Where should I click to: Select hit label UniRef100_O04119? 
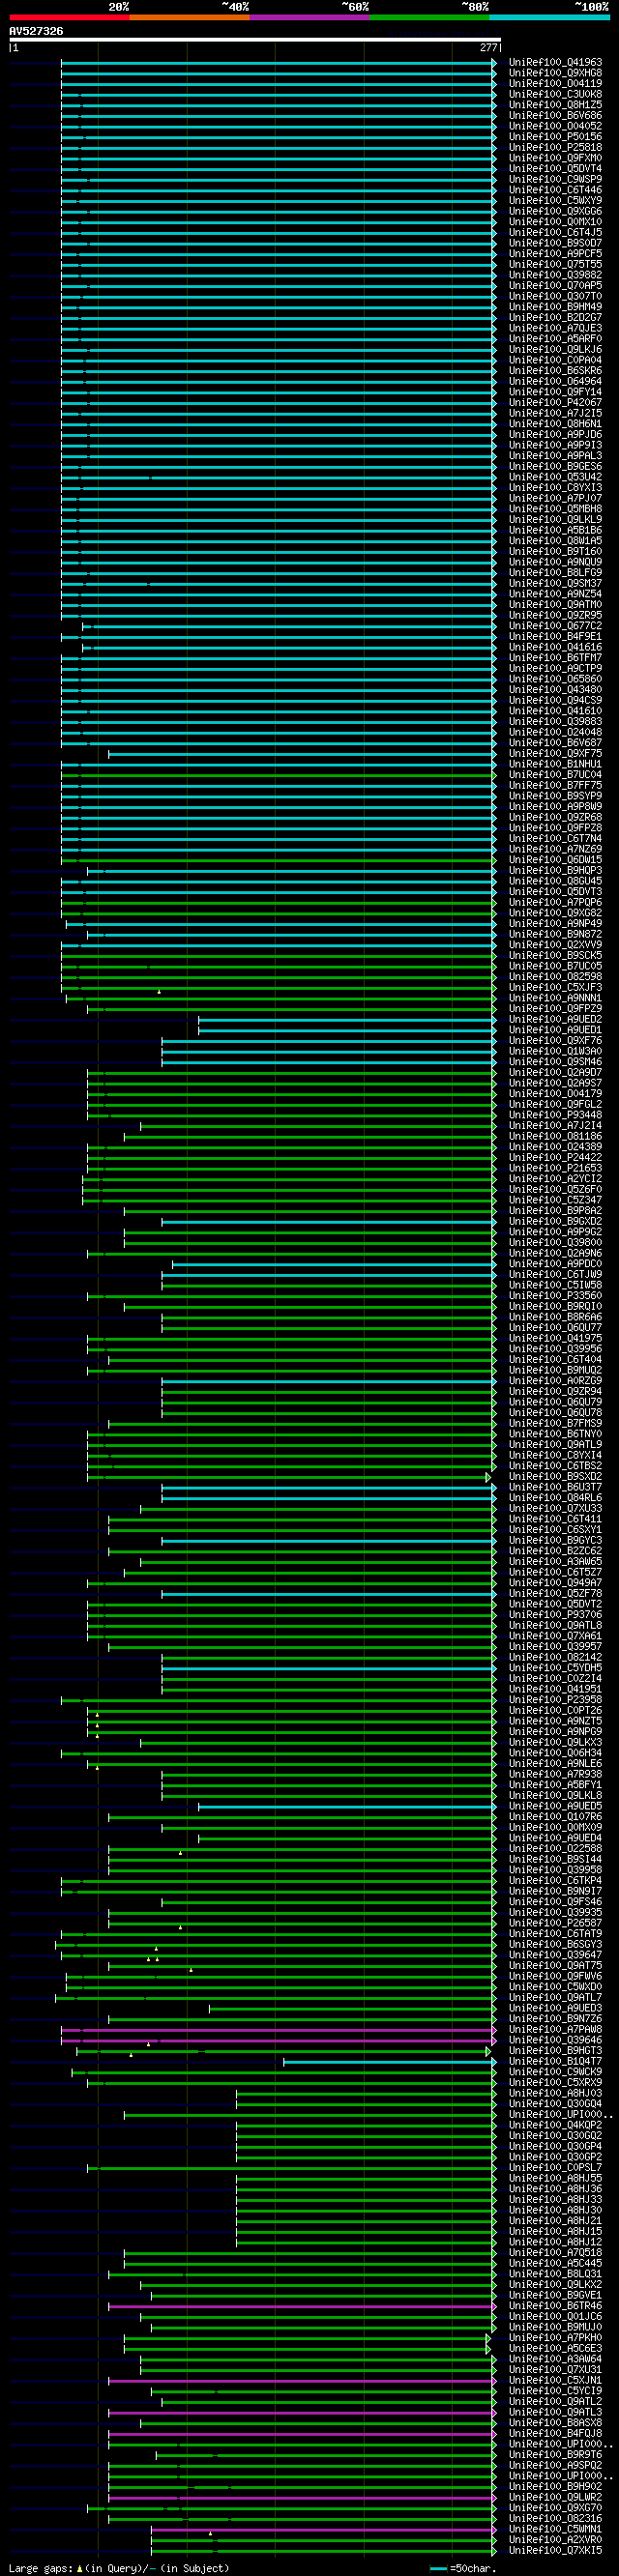[x=555, y=84]
